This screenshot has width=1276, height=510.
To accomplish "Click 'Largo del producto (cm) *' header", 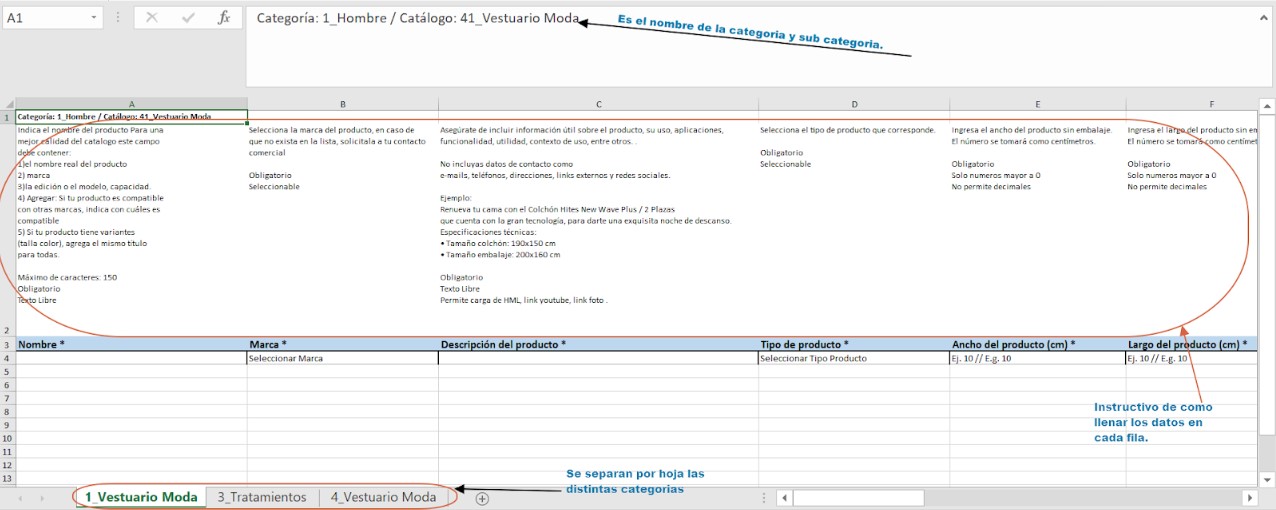I will pyautogui.click(x=1191, y=344).
